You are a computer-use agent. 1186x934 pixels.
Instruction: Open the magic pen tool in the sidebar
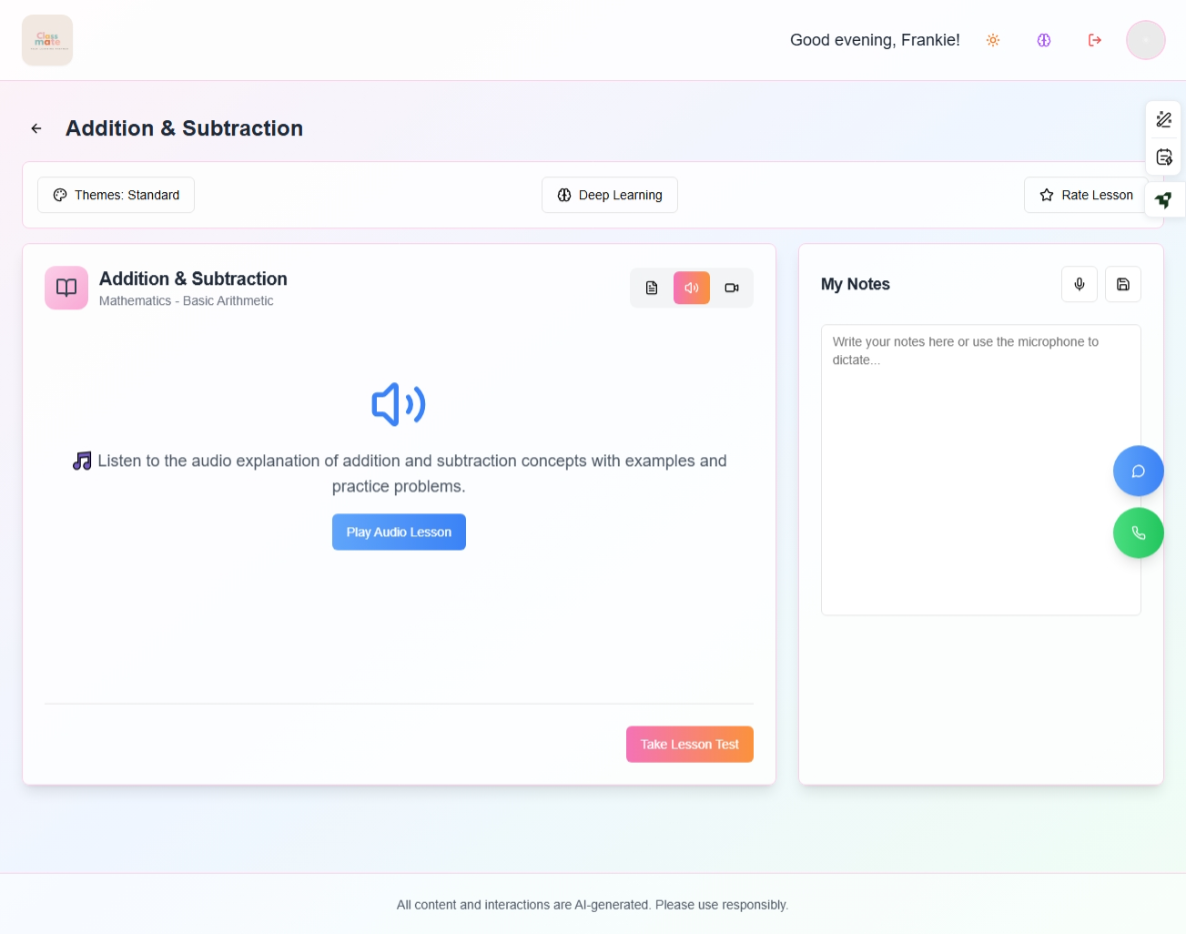pos(1163,118)
